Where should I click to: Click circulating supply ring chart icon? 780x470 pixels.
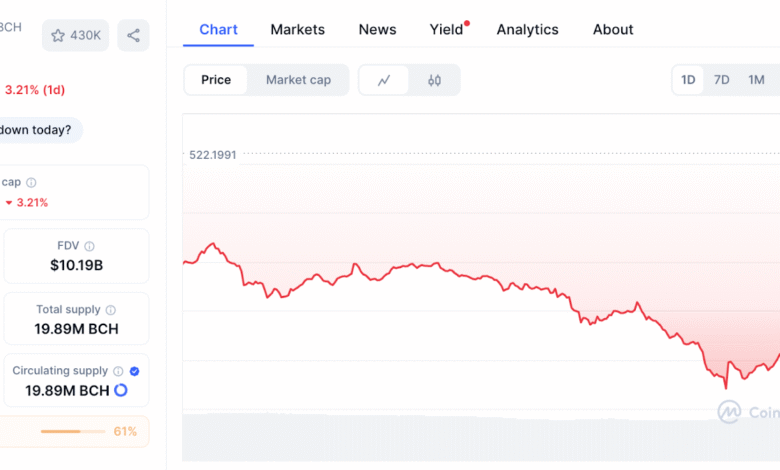[121, 390]
